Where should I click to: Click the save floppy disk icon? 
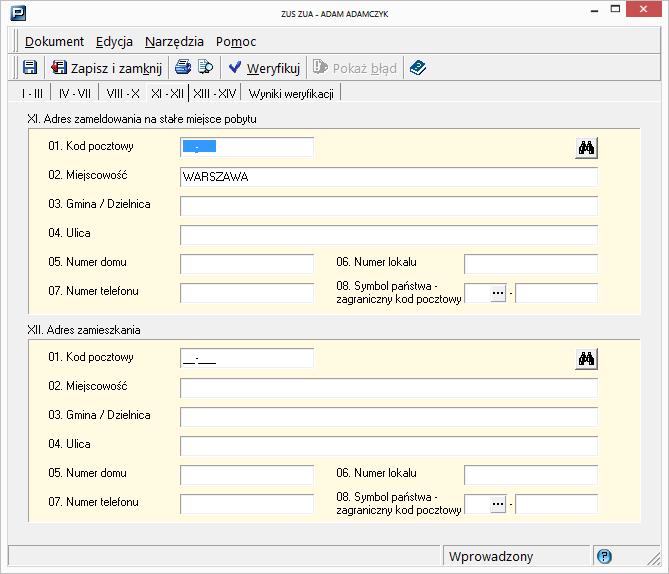point(29,67)
